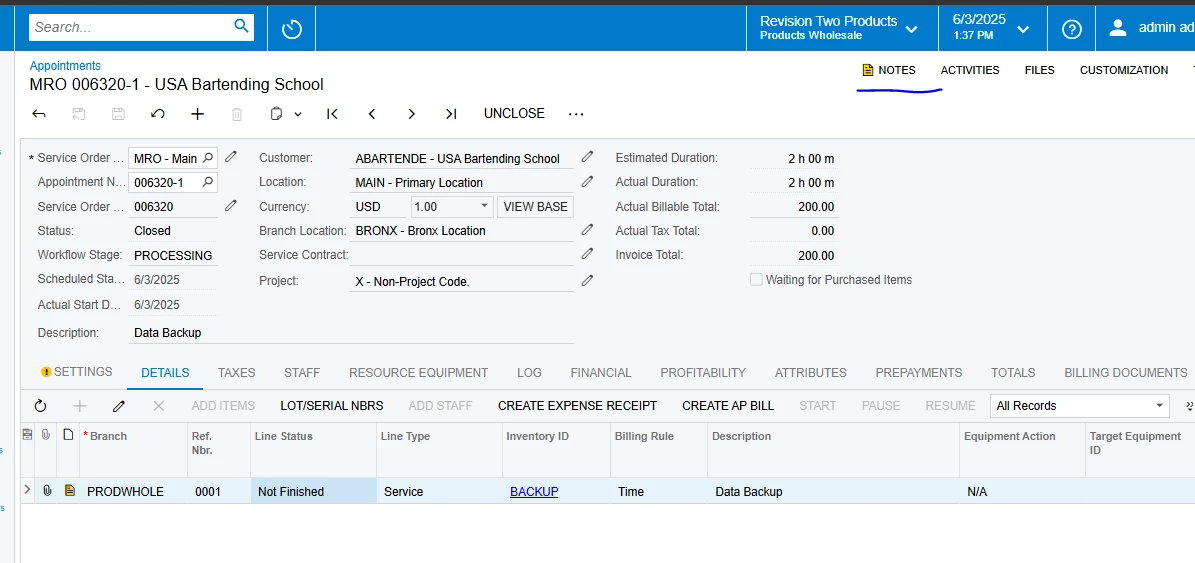Expand the Revision Two Products company menu
Image resolution: width=1195 pixels, height=563 pixels.
911,30
